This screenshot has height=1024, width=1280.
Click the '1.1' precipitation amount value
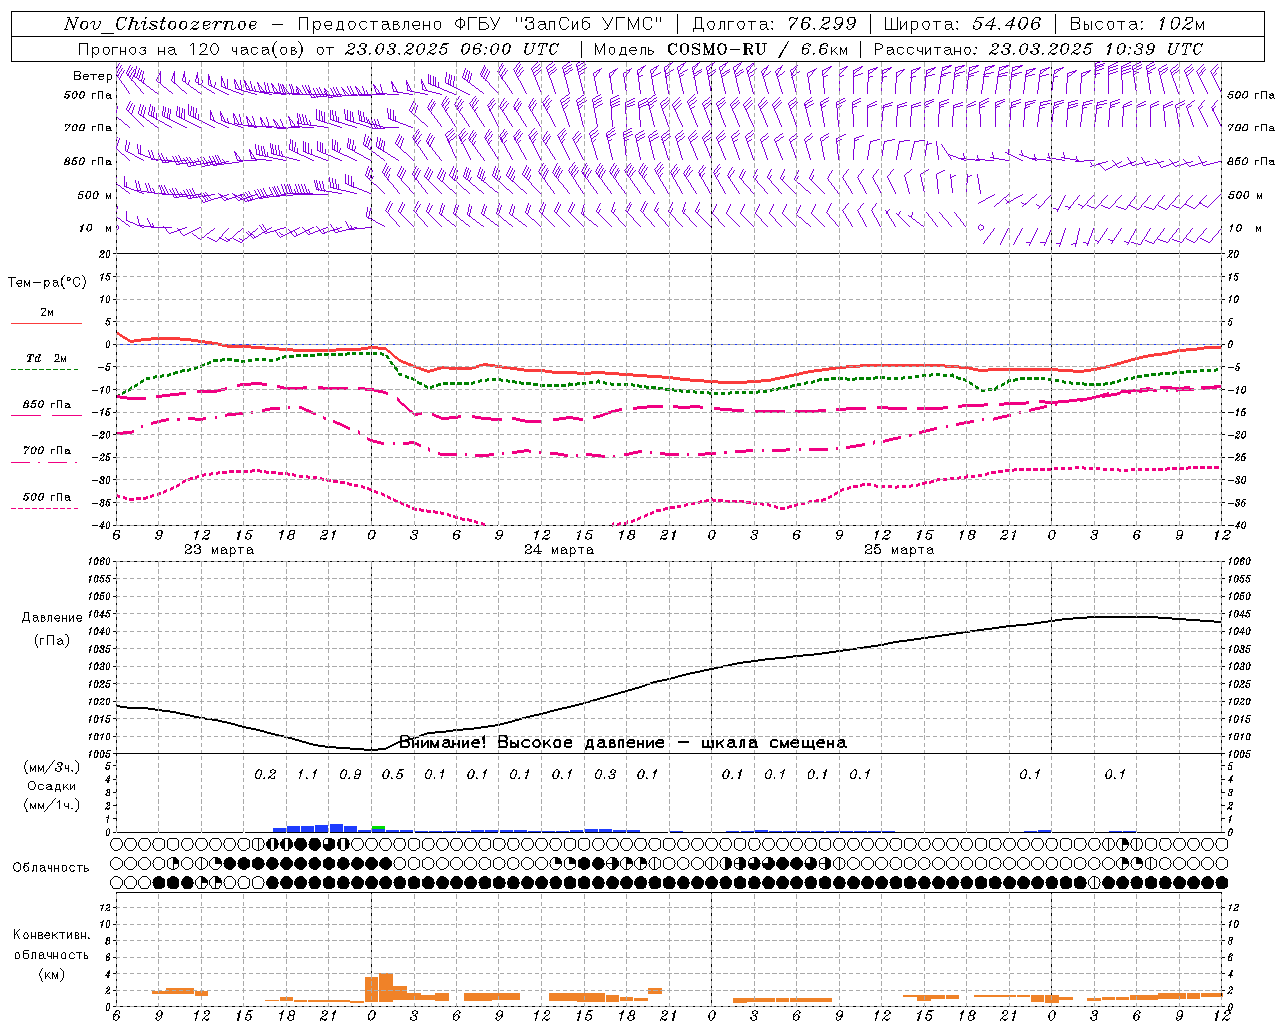coord(307,775)
